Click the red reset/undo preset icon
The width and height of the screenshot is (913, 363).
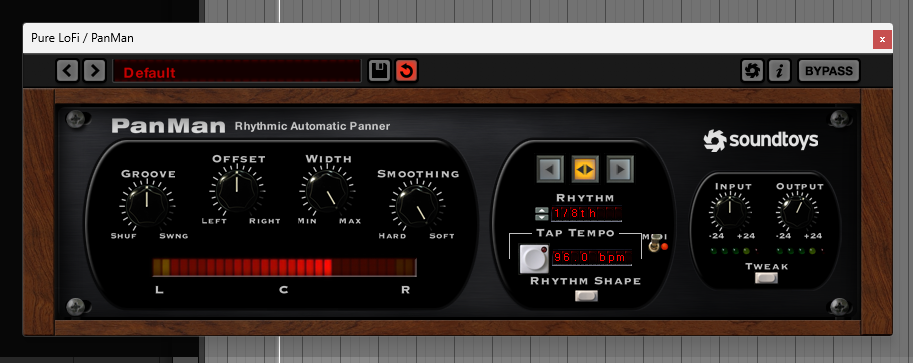click(x=406, y=71)
